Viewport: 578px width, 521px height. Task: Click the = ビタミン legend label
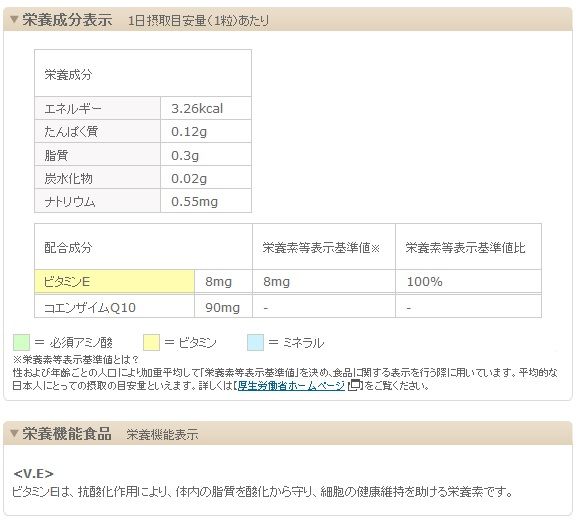(x=190, y=343)
